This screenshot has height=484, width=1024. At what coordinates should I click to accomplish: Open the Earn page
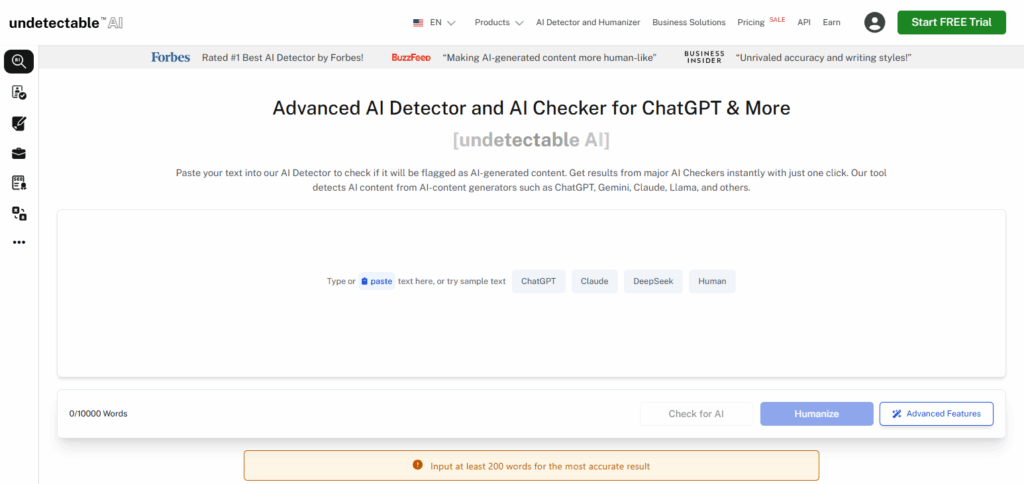coord(831,22)
